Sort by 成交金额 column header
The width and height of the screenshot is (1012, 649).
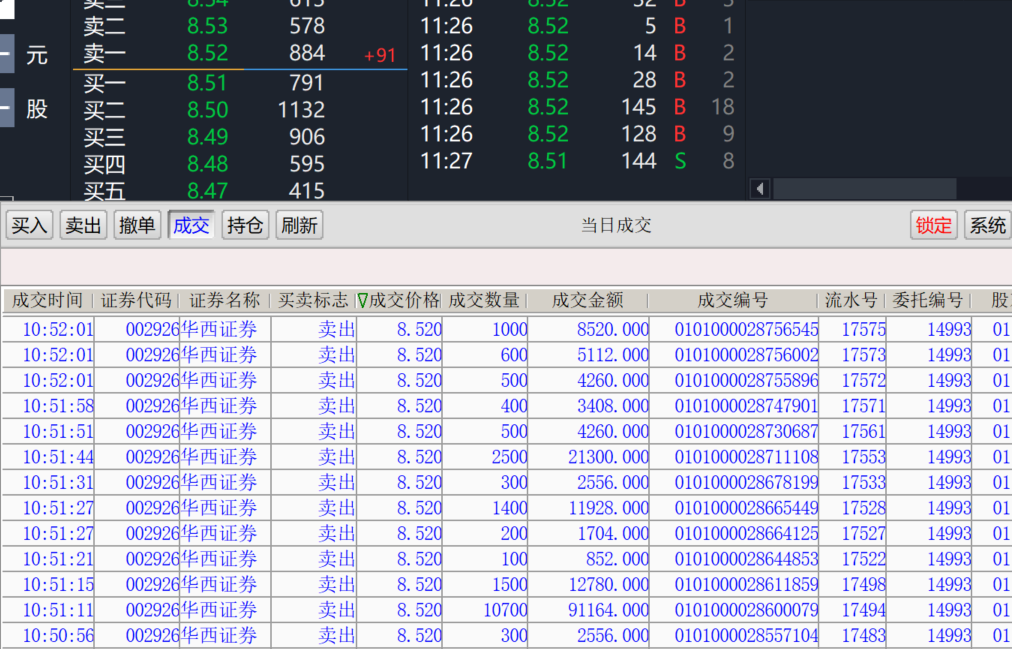pos(588,301)
